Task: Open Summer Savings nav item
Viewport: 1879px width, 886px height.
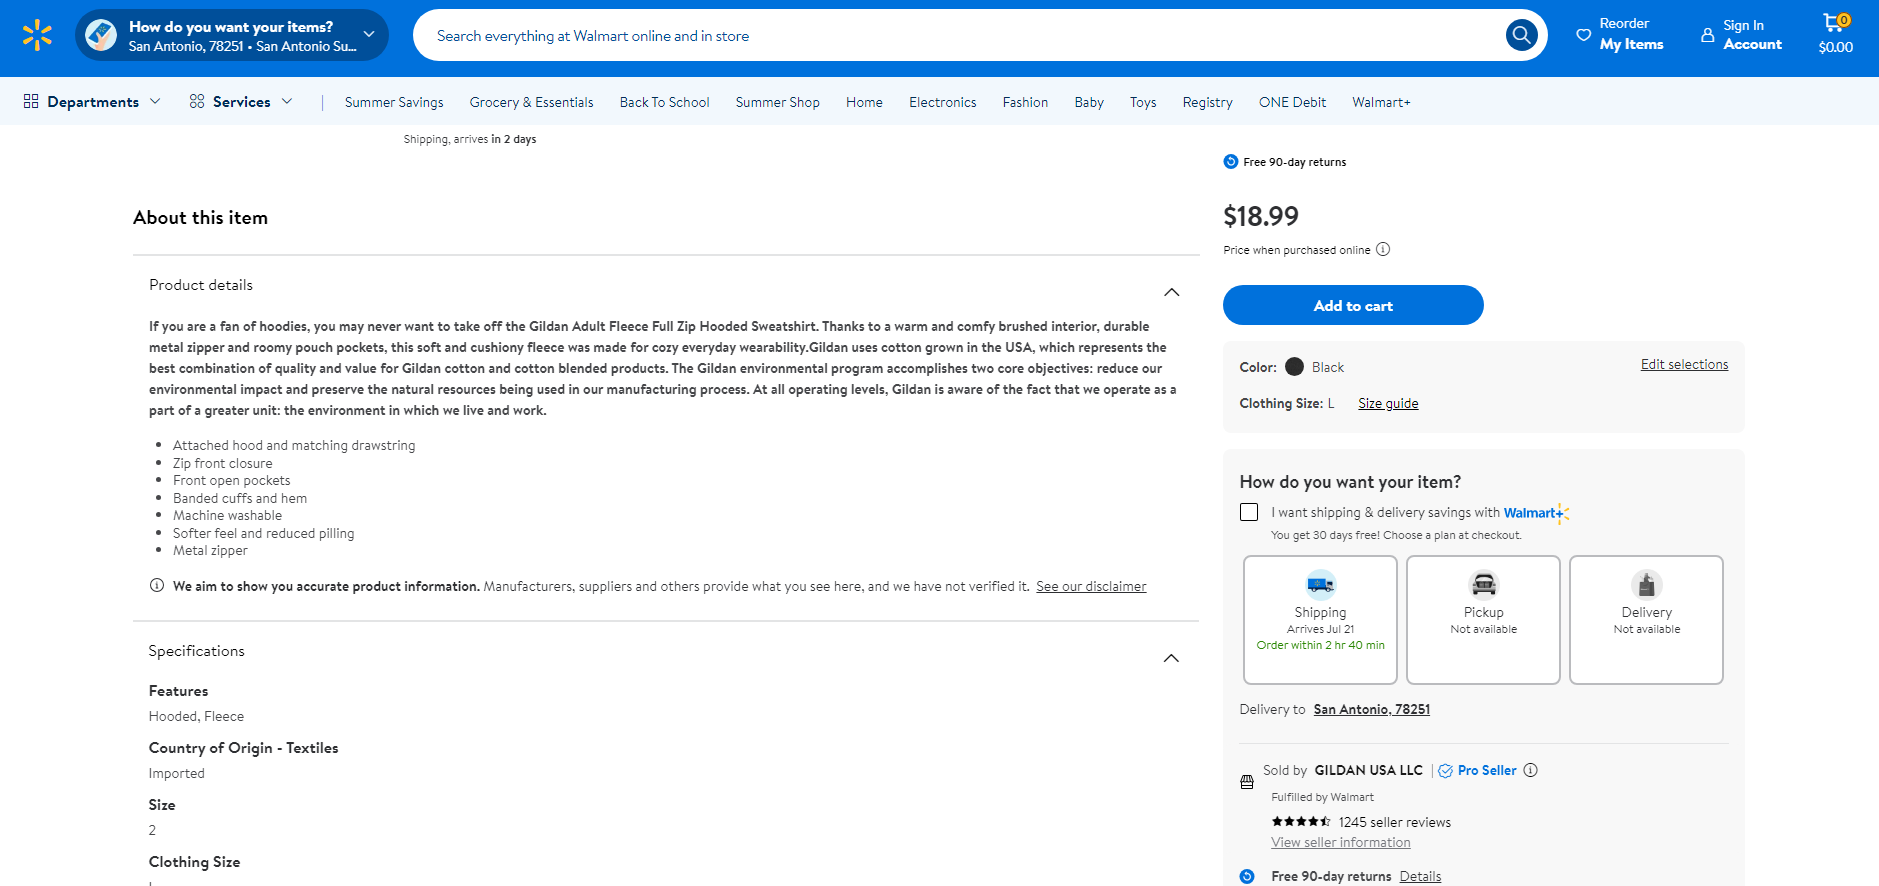Action: (x=394, y=102)
